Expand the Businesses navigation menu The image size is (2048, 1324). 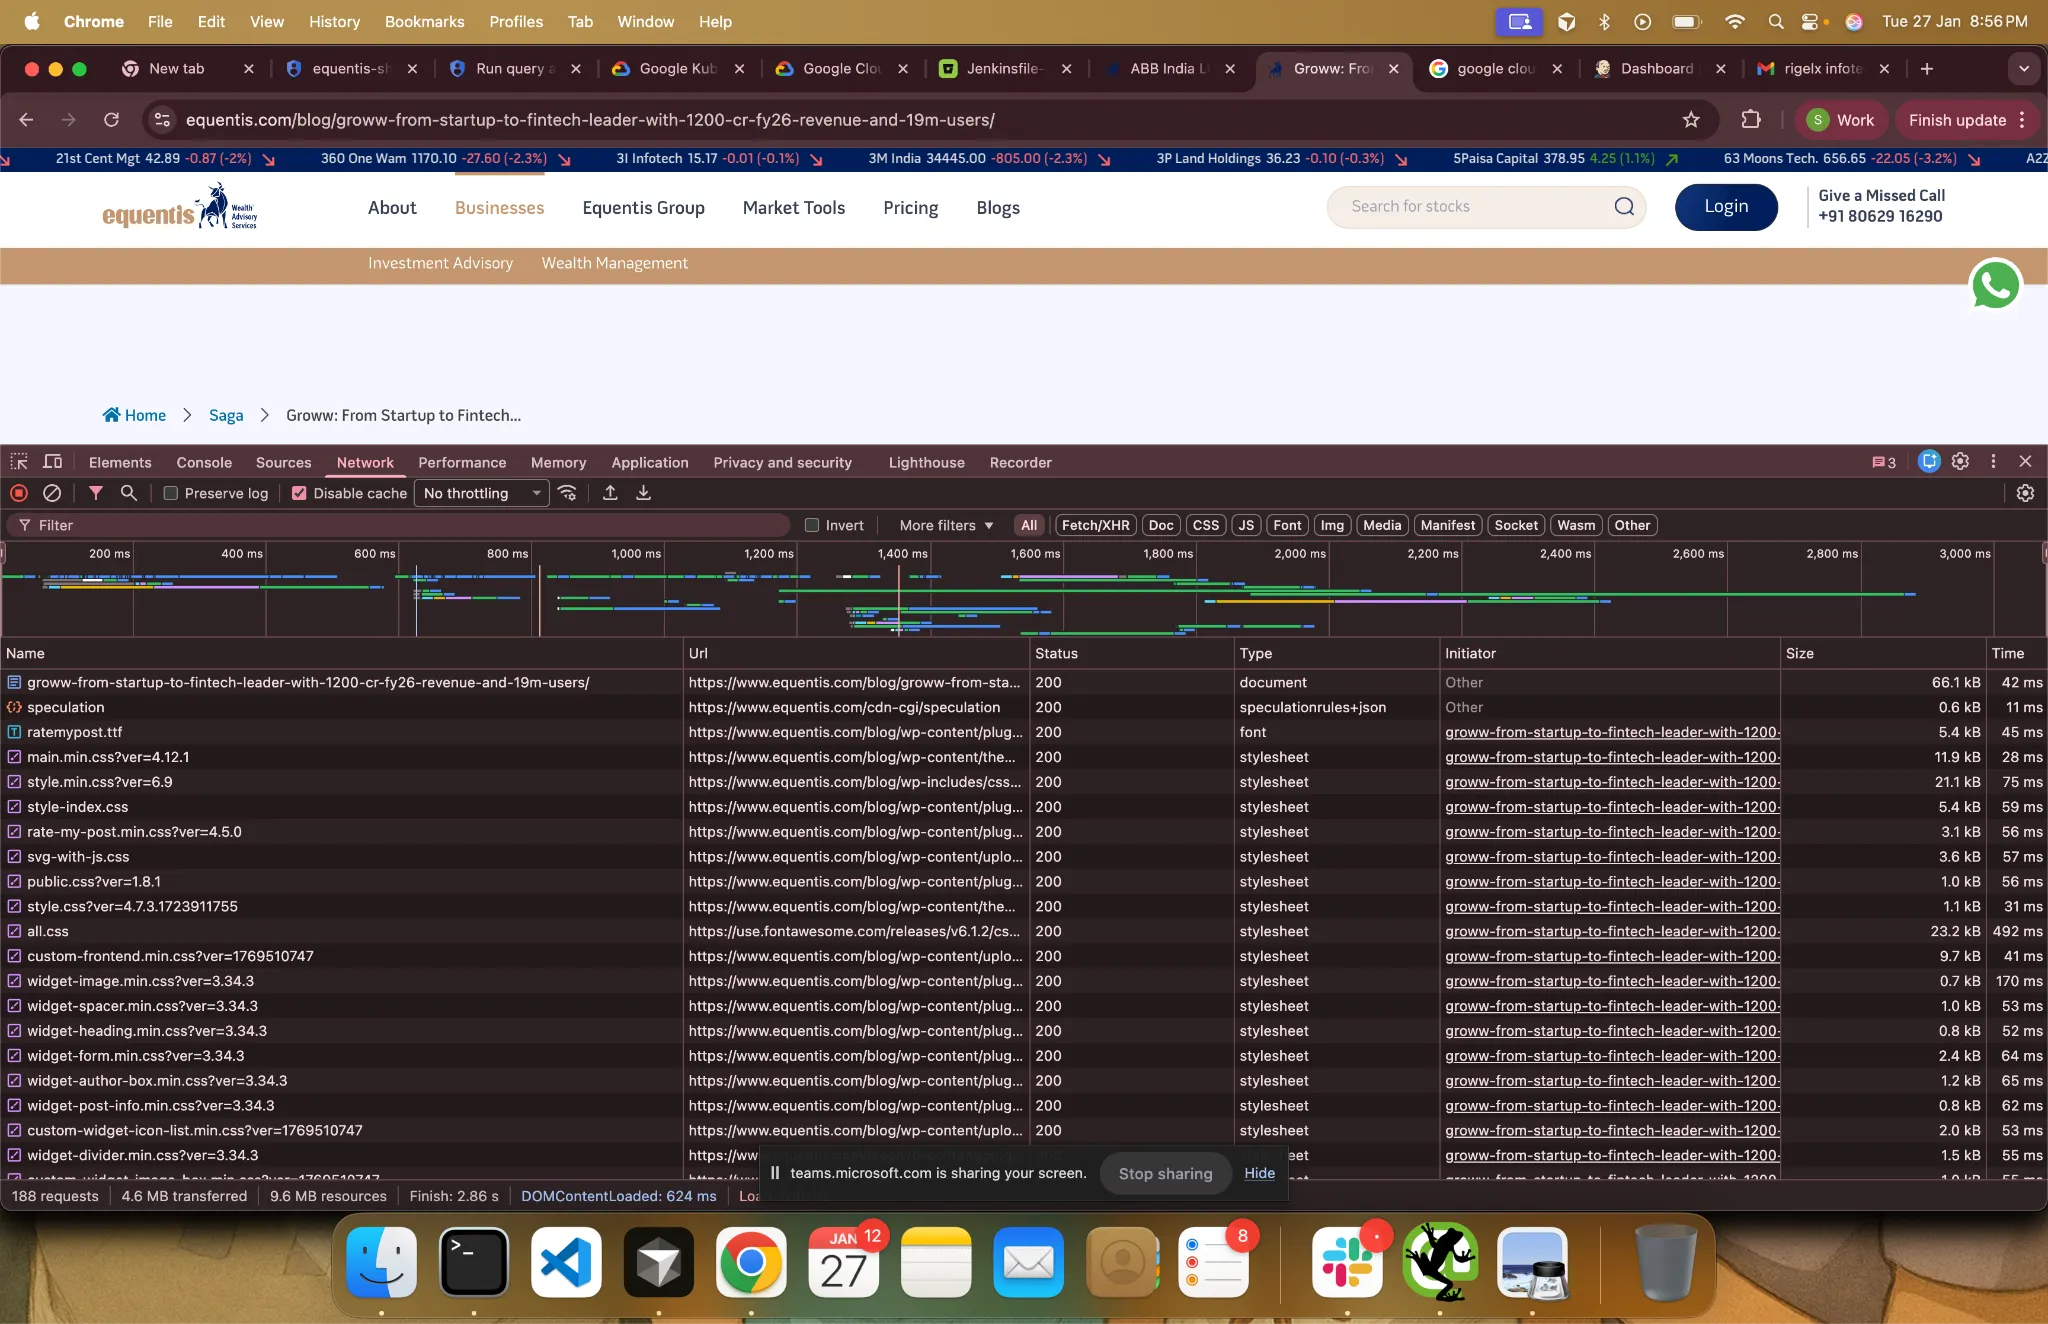[499, 208]
